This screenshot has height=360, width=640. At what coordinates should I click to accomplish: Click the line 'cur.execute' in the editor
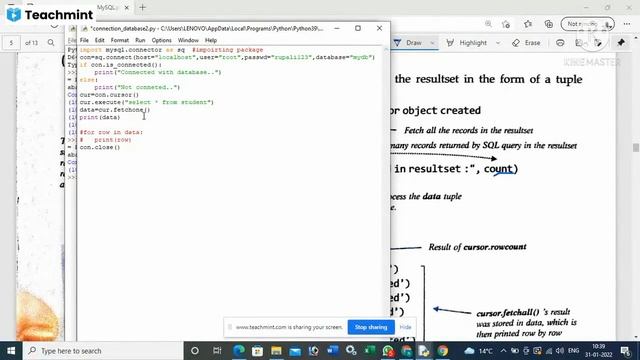[147, 102]
